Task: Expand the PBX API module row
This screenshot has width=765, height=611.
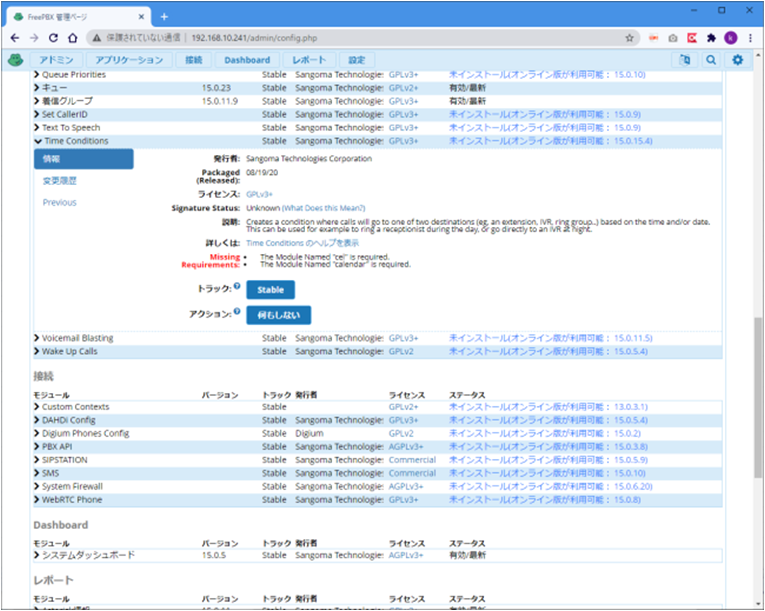Action: coord(378,447)
